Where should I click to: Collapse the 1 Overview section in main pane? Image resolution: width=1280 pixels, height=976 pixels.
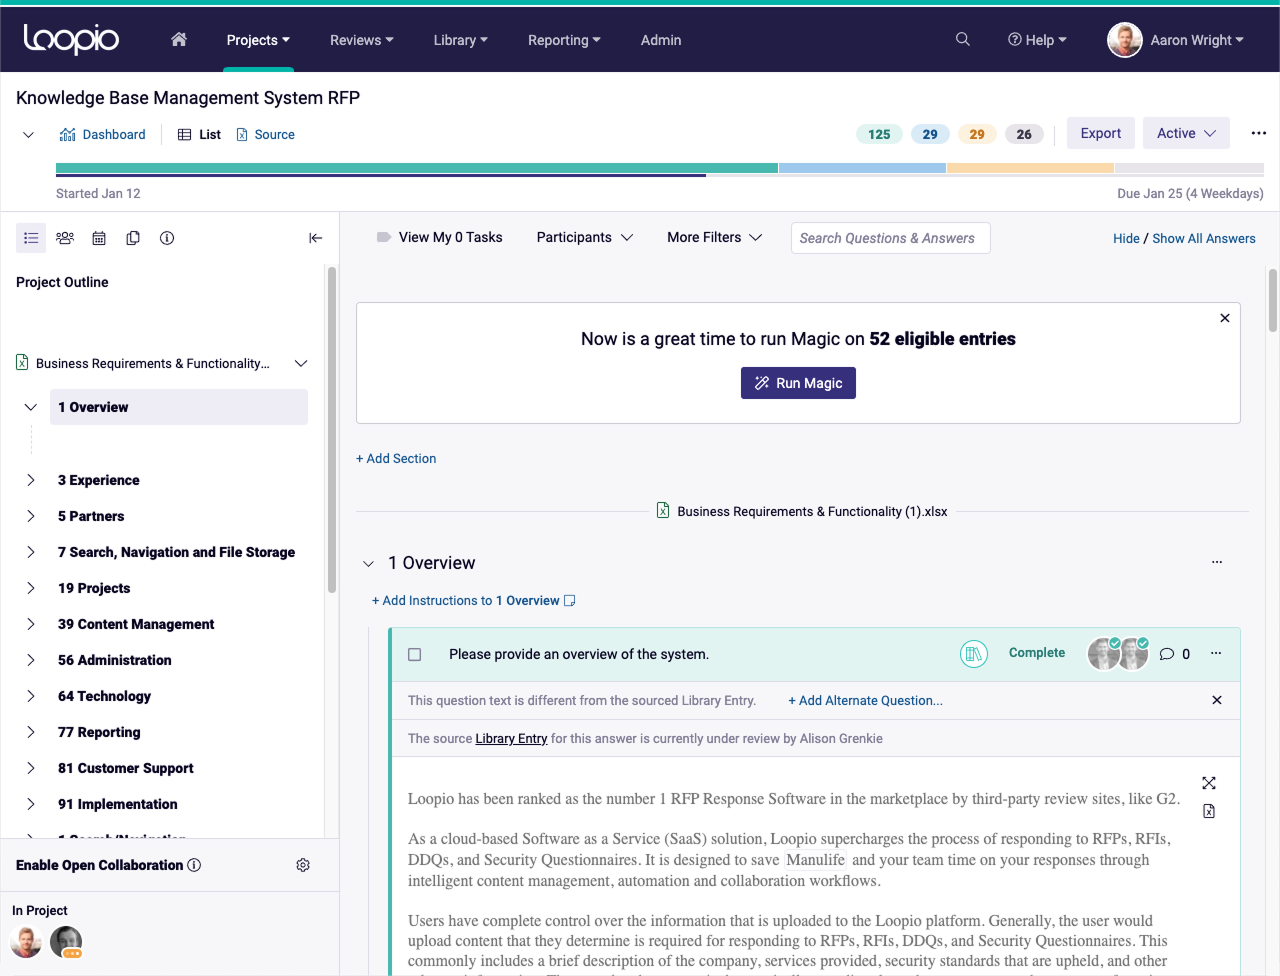coord(368,564)
